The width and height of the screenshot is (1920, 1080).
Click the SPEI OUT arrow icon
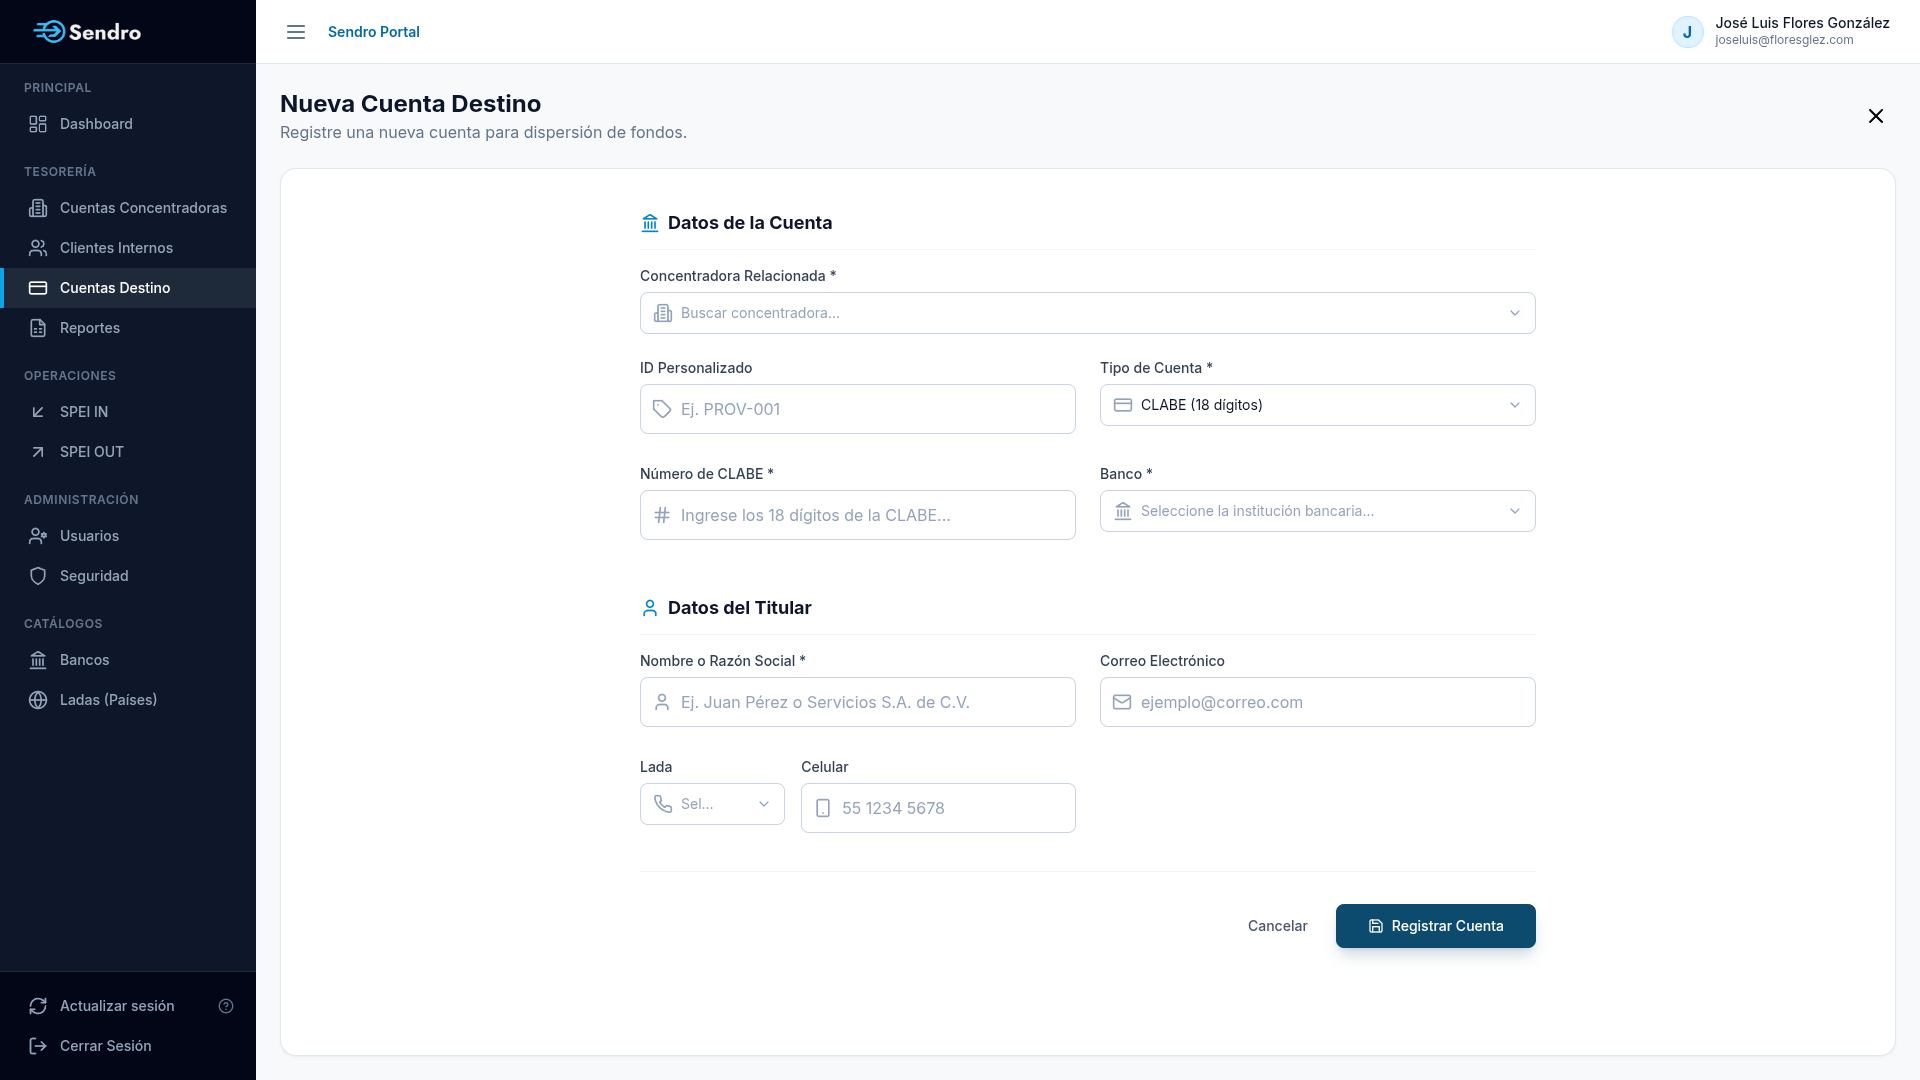tap(38, 452)
